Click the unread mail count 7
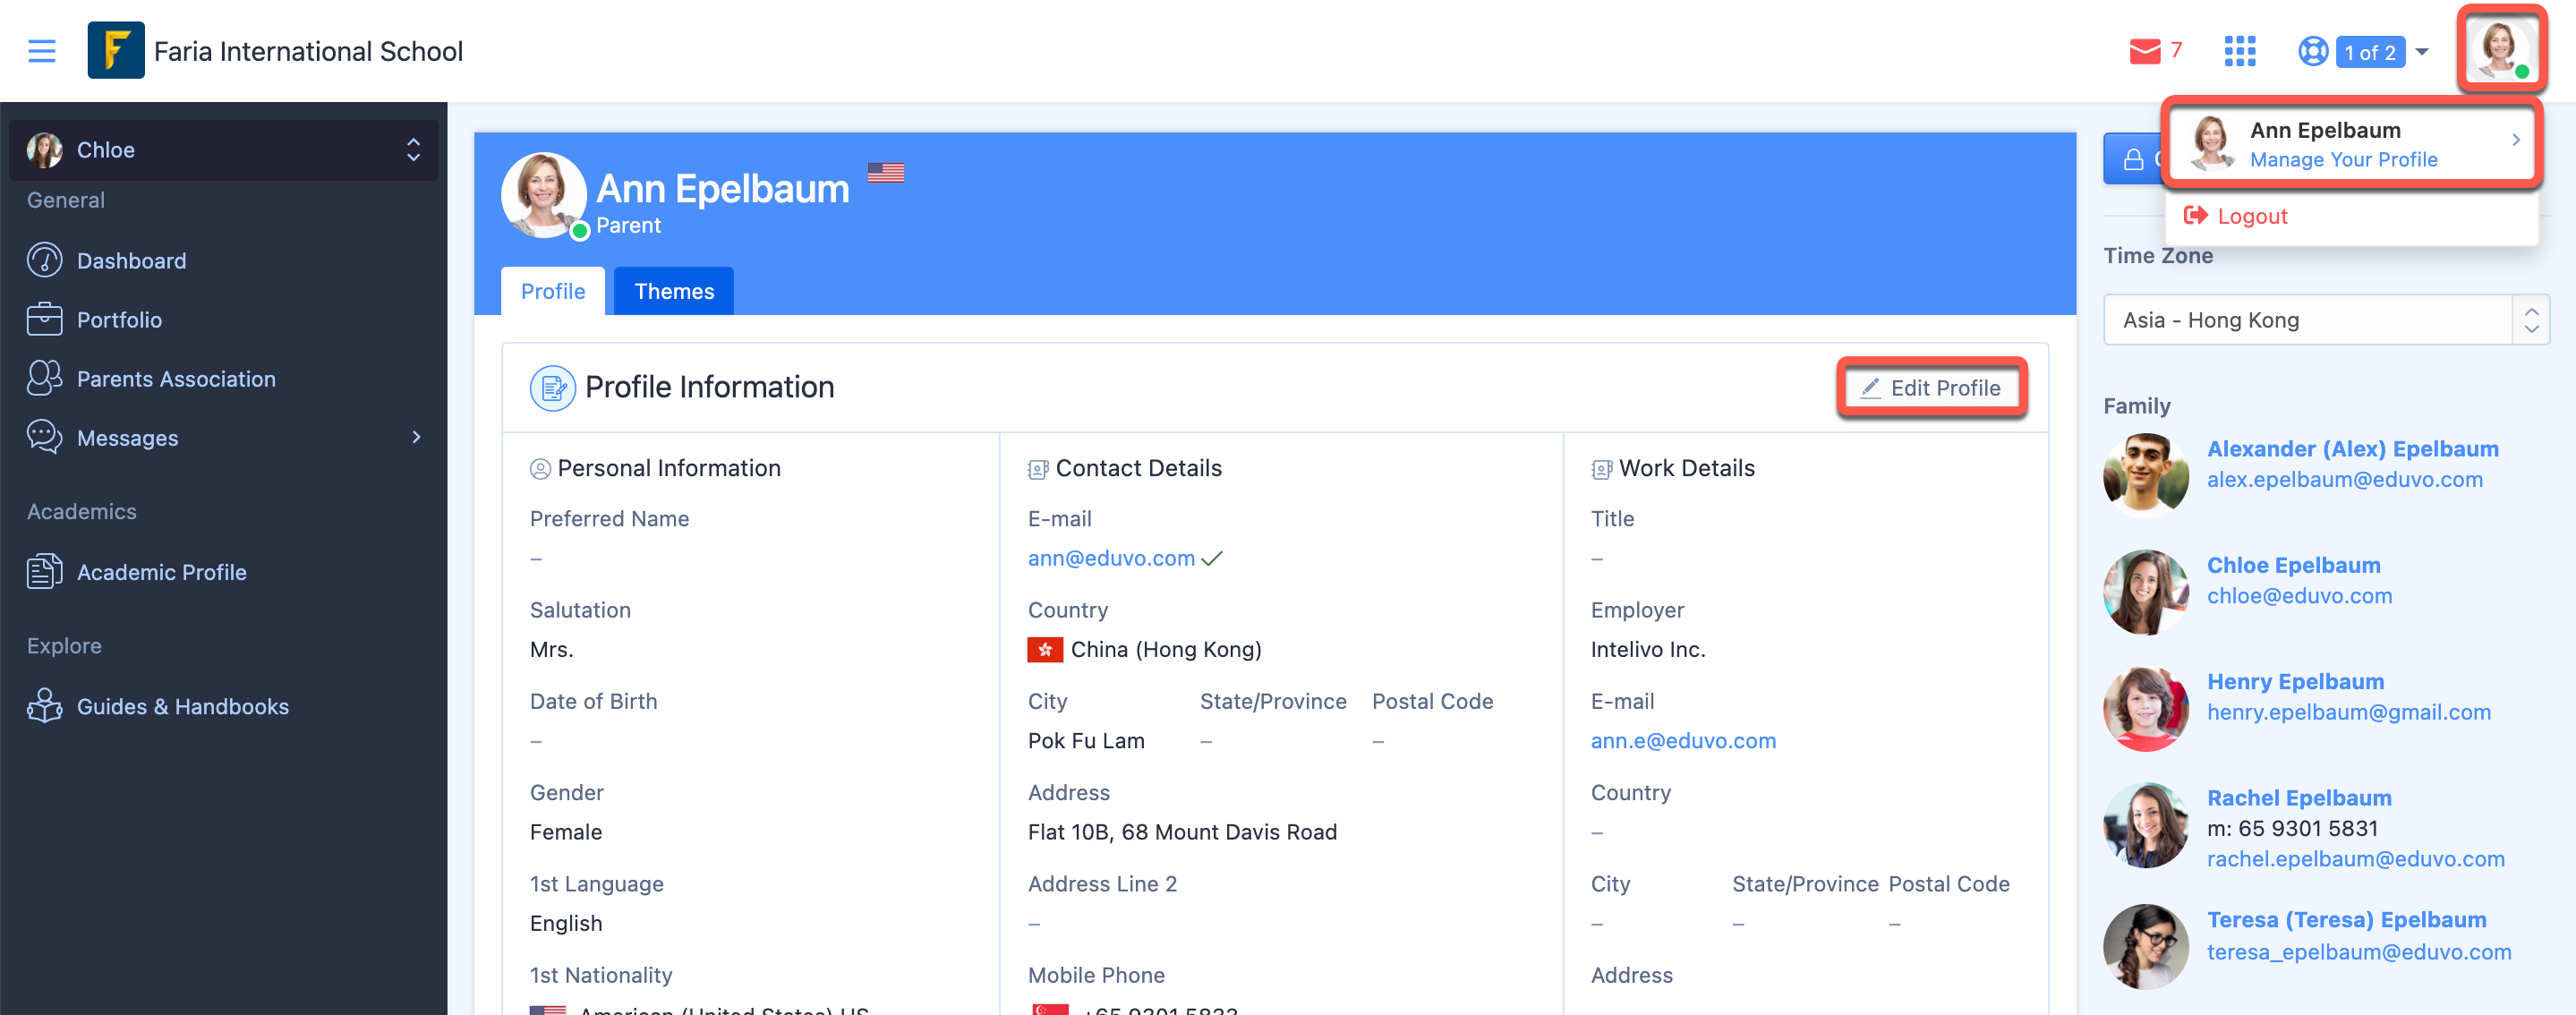Viewport: 2576px width, 1015px height. tap(2175, 50)
